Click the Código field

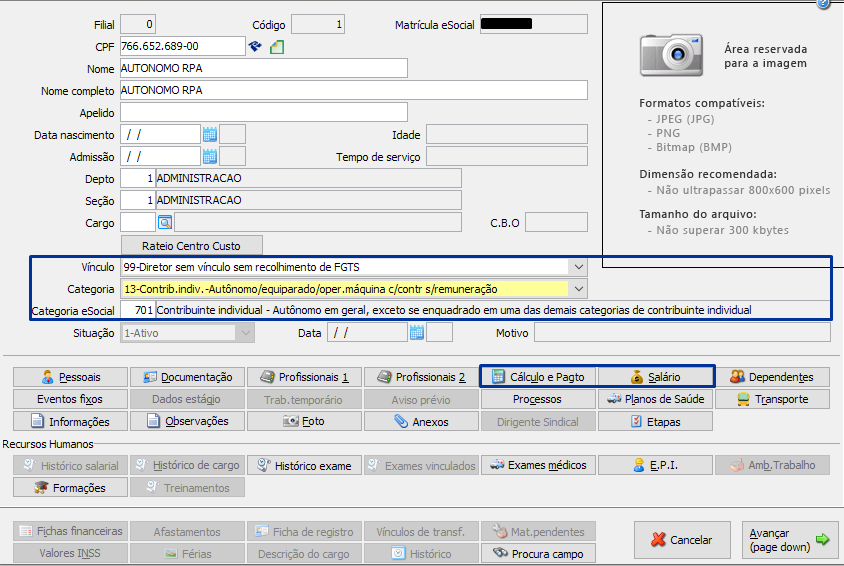(318, 24)
